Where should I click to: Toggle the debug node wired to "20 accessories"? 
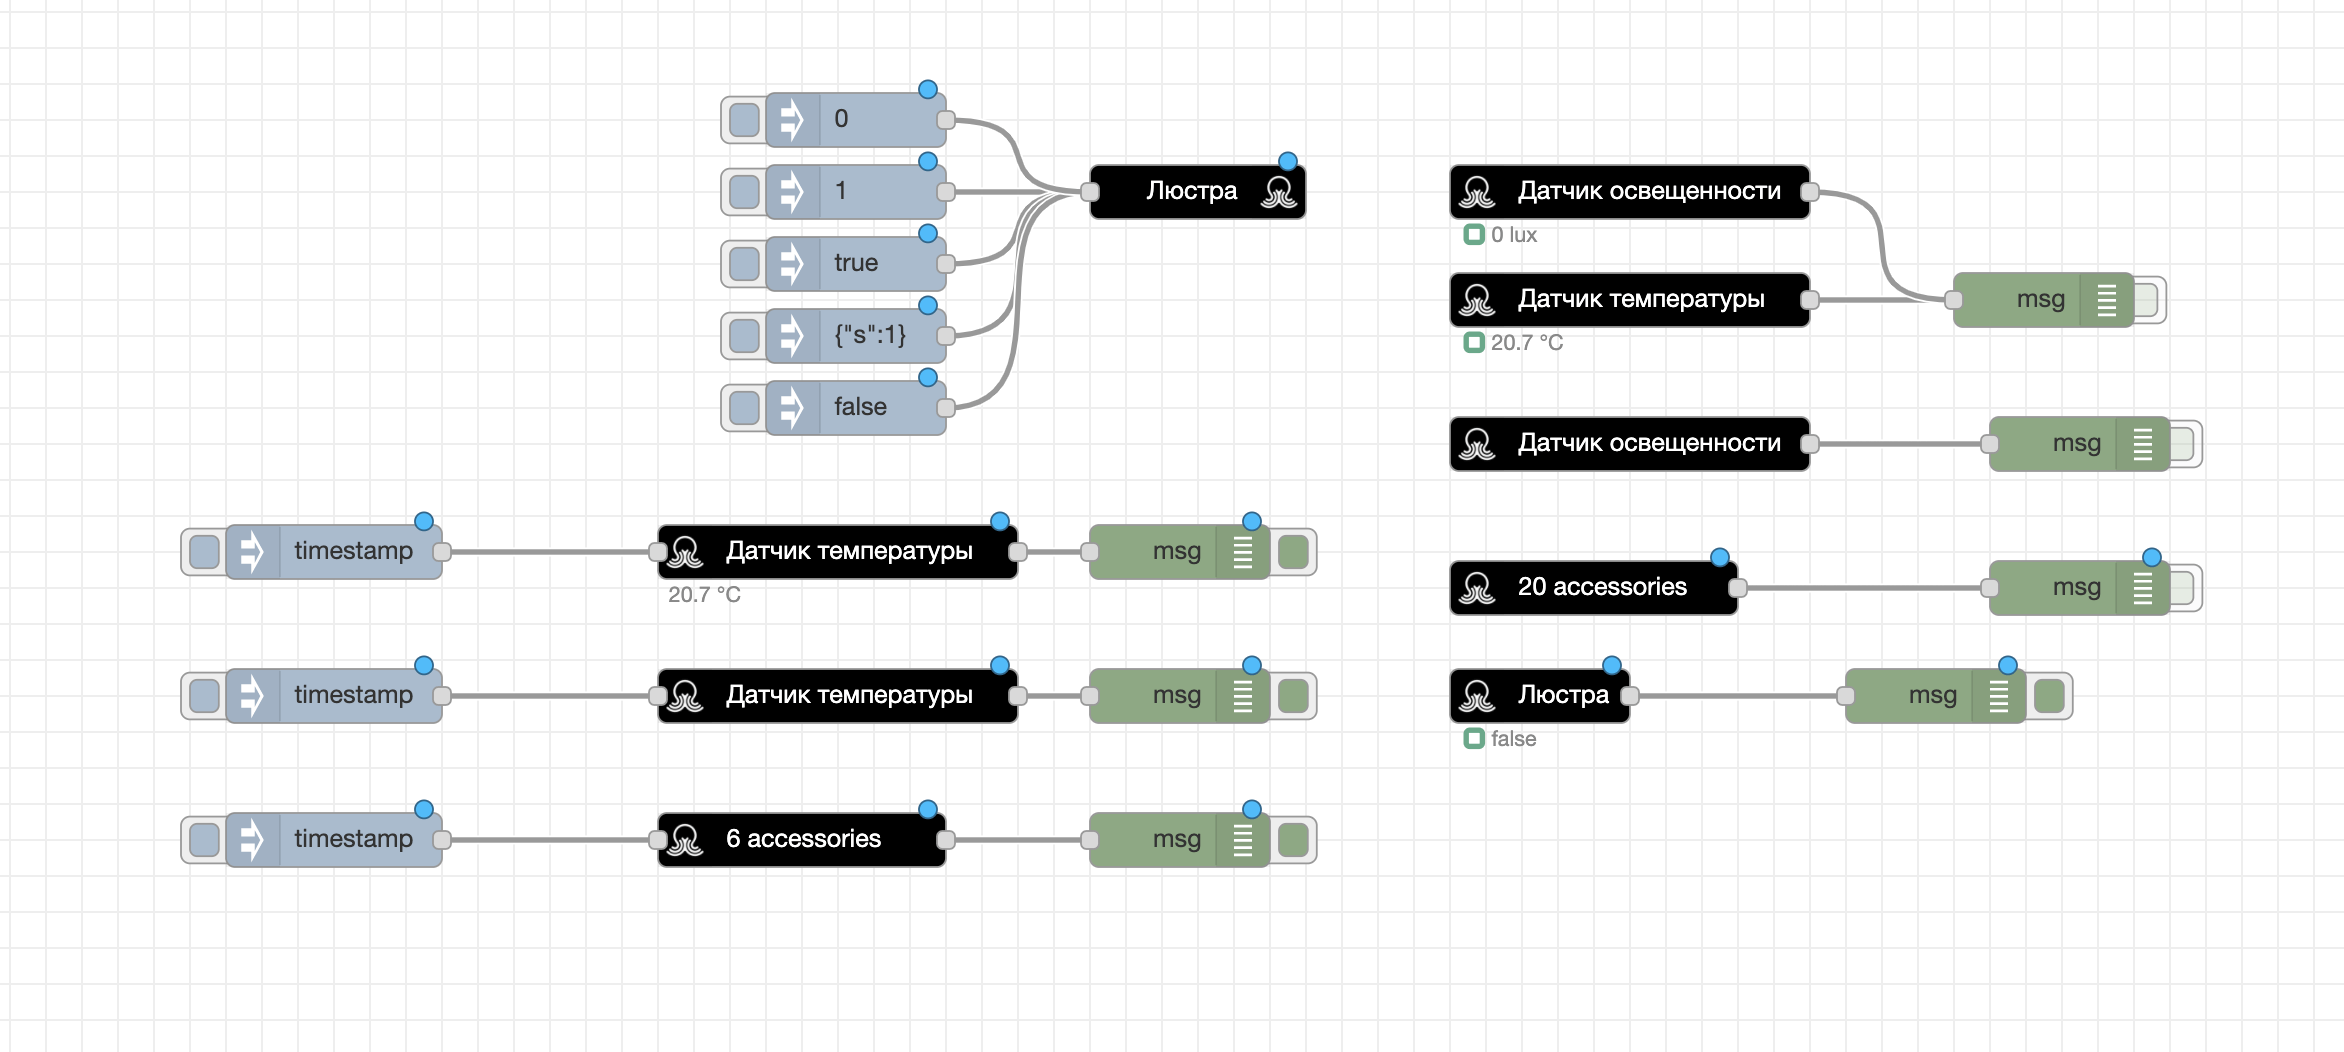(2181, 588)
